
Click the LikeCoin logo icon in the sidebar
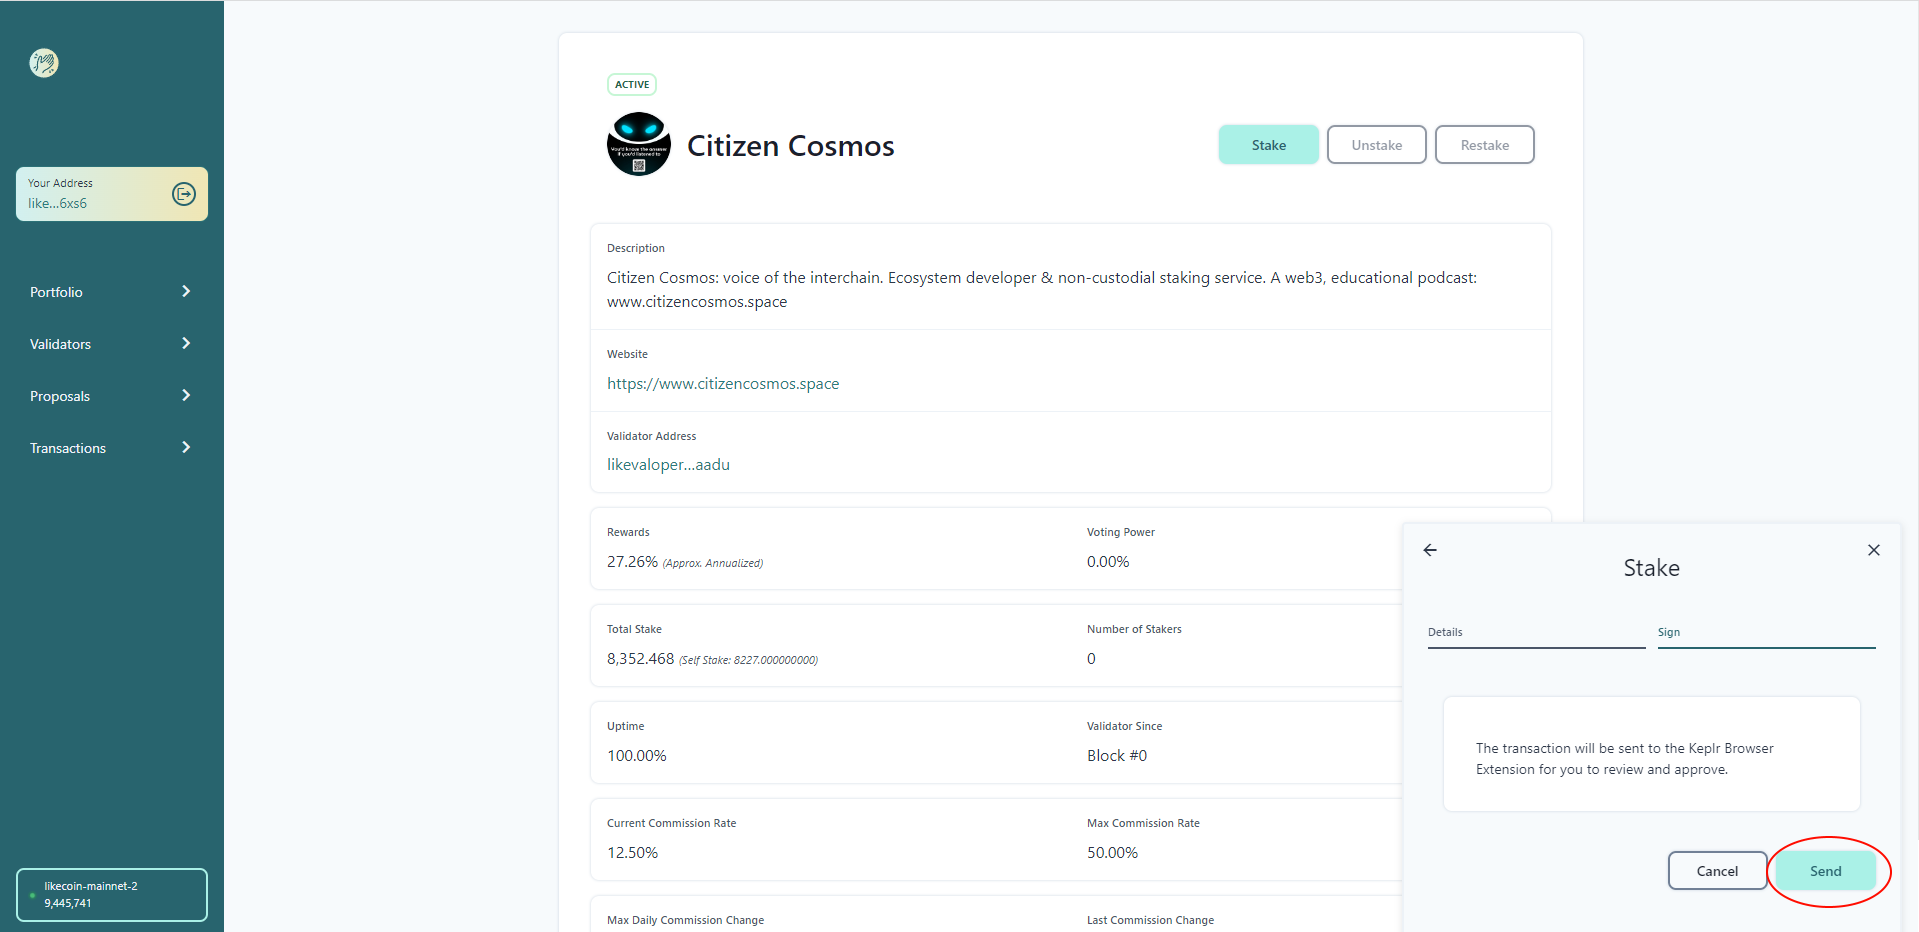(x=44, y=63)
